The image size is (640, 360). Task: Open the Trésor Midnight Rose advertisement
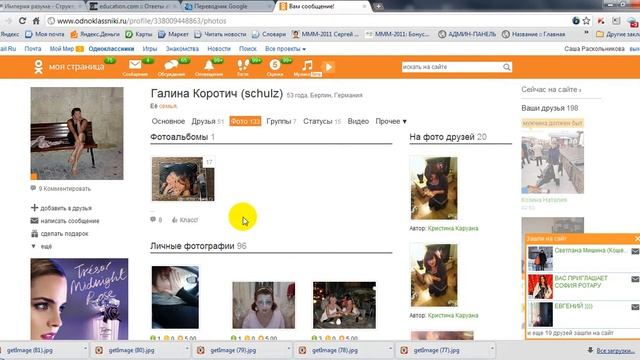click(x=79, y=299)
